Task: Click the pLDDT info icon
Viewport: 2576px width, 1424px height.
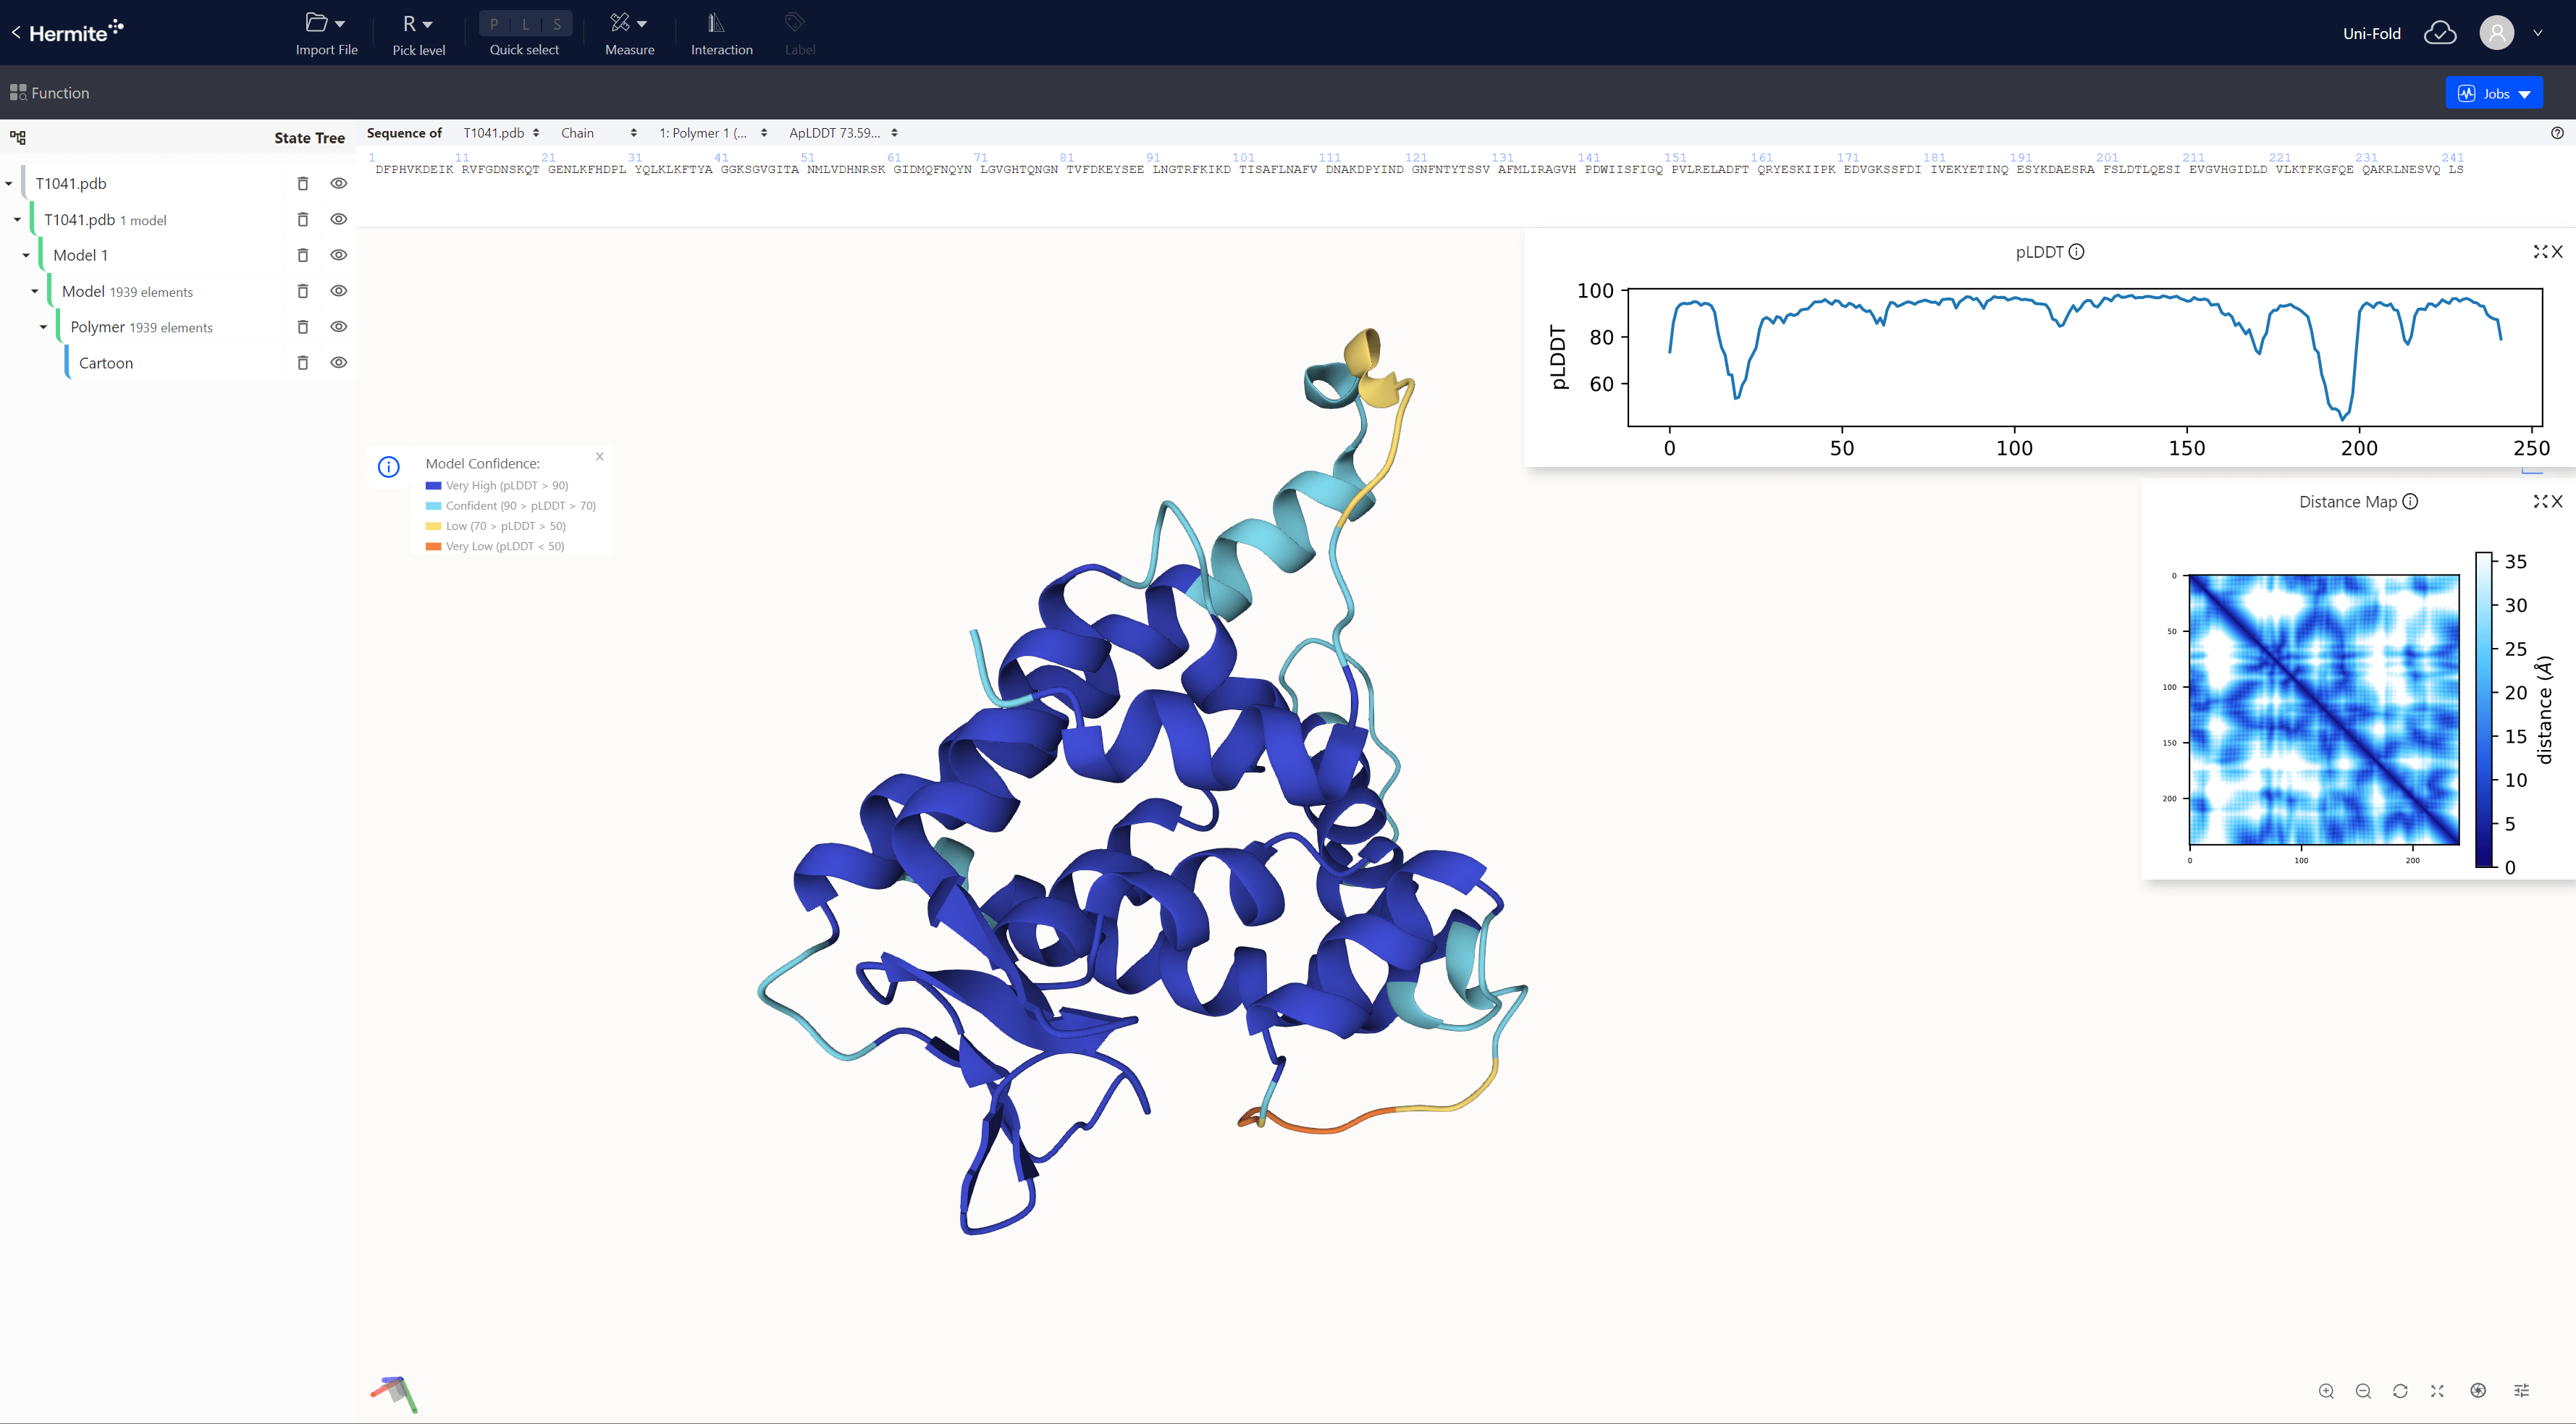Action: [2077, 252]
